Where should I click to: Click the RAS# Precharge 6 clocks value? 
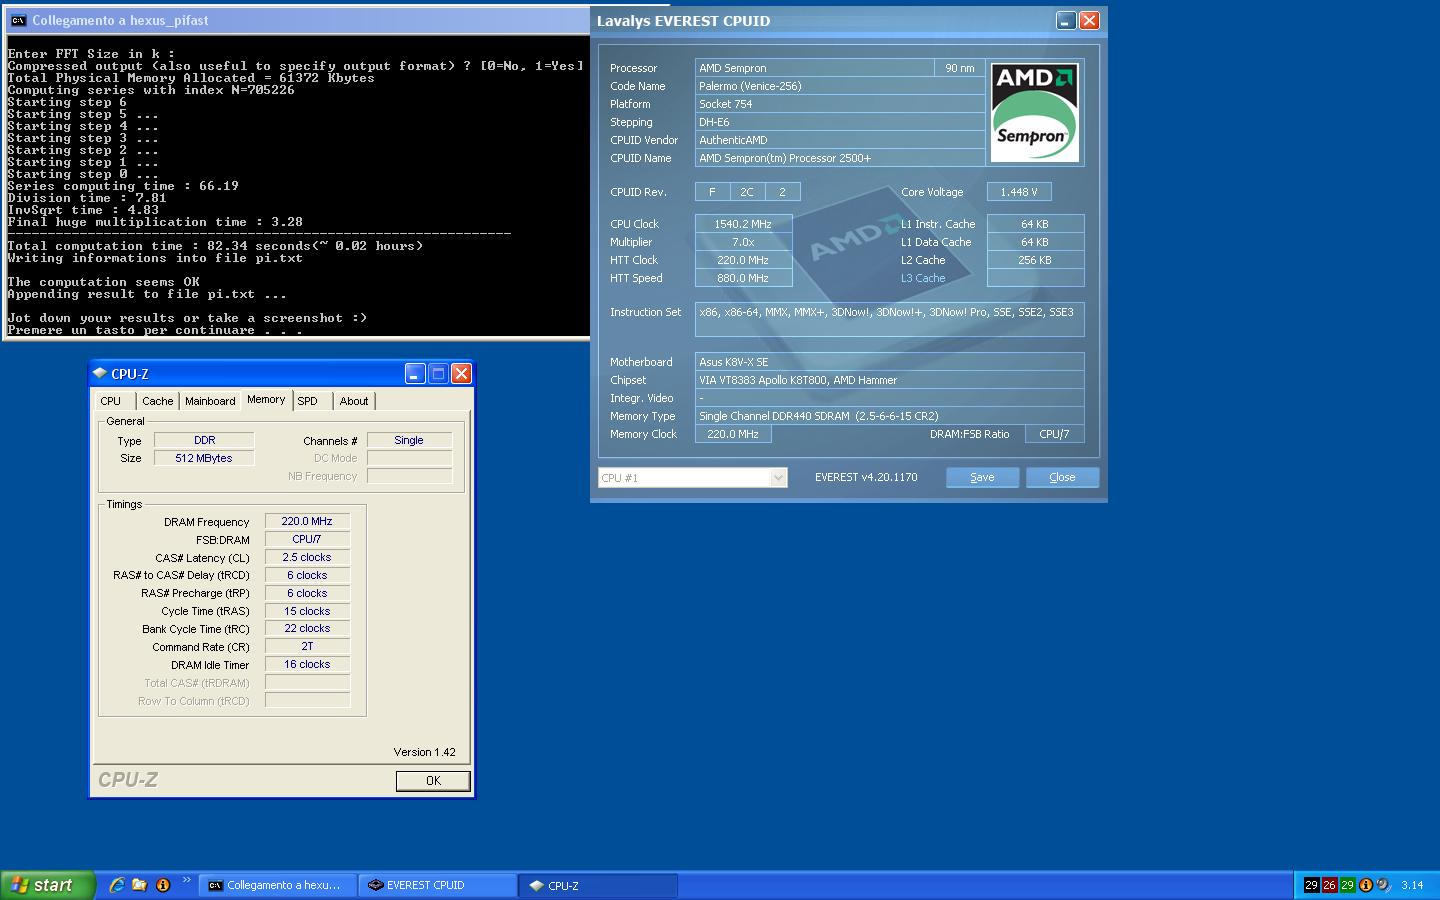click(x=307, y=593)
